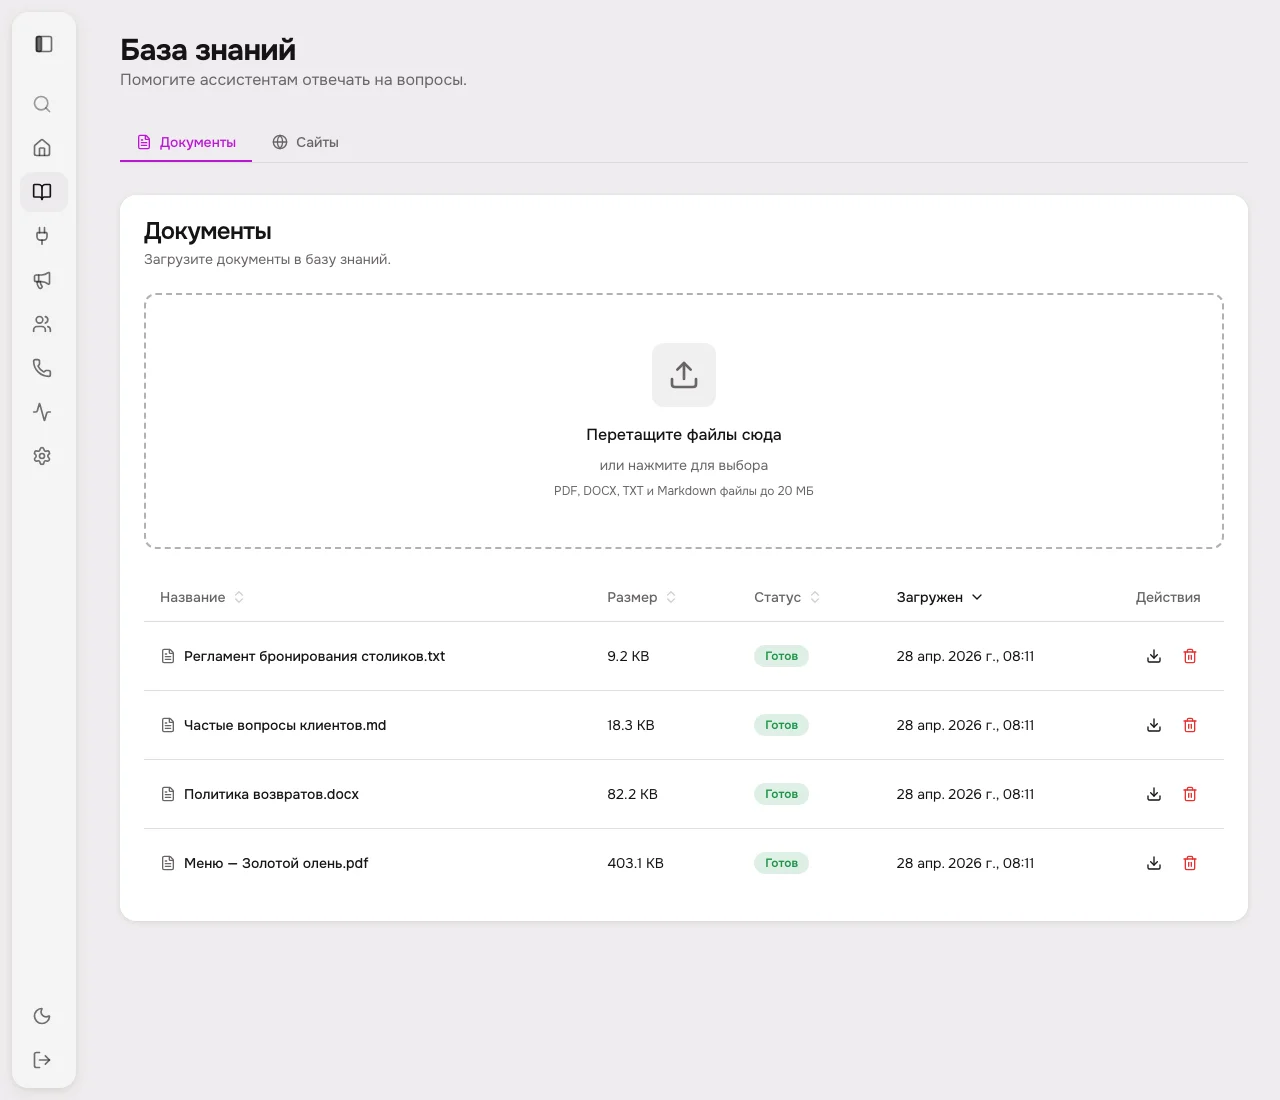Switch to the Сайты tab
This screenshot has width=1280, height=1100.
[305, 142]
